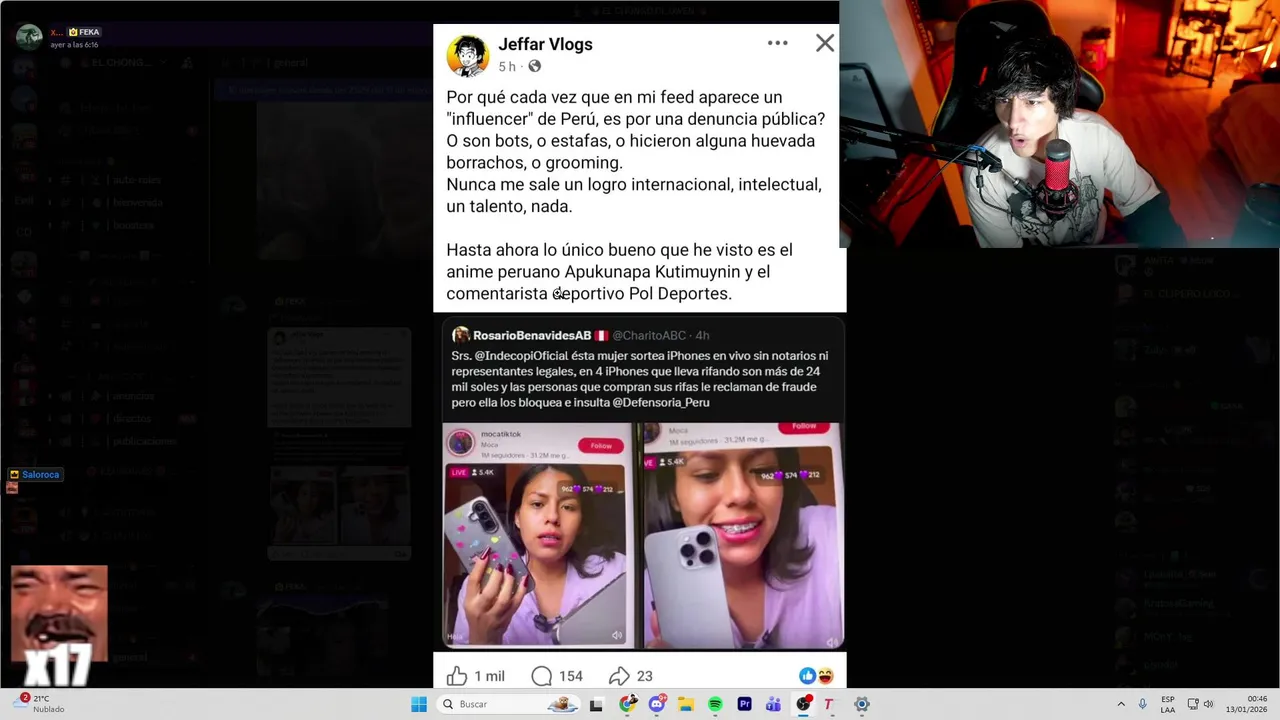
Task: Open right video thumbnail with iPhone
Action: click(742, 535)
